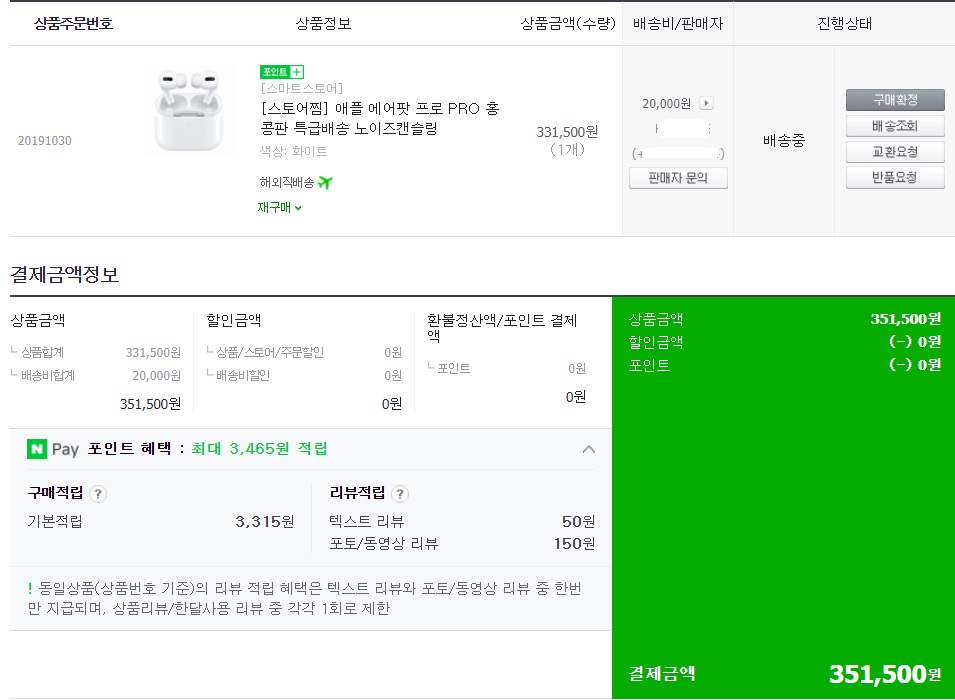The height and width of the screenshot is (700, 955).
Task: Open the help icon beside 리뷰적립
Action: point(400,493)
